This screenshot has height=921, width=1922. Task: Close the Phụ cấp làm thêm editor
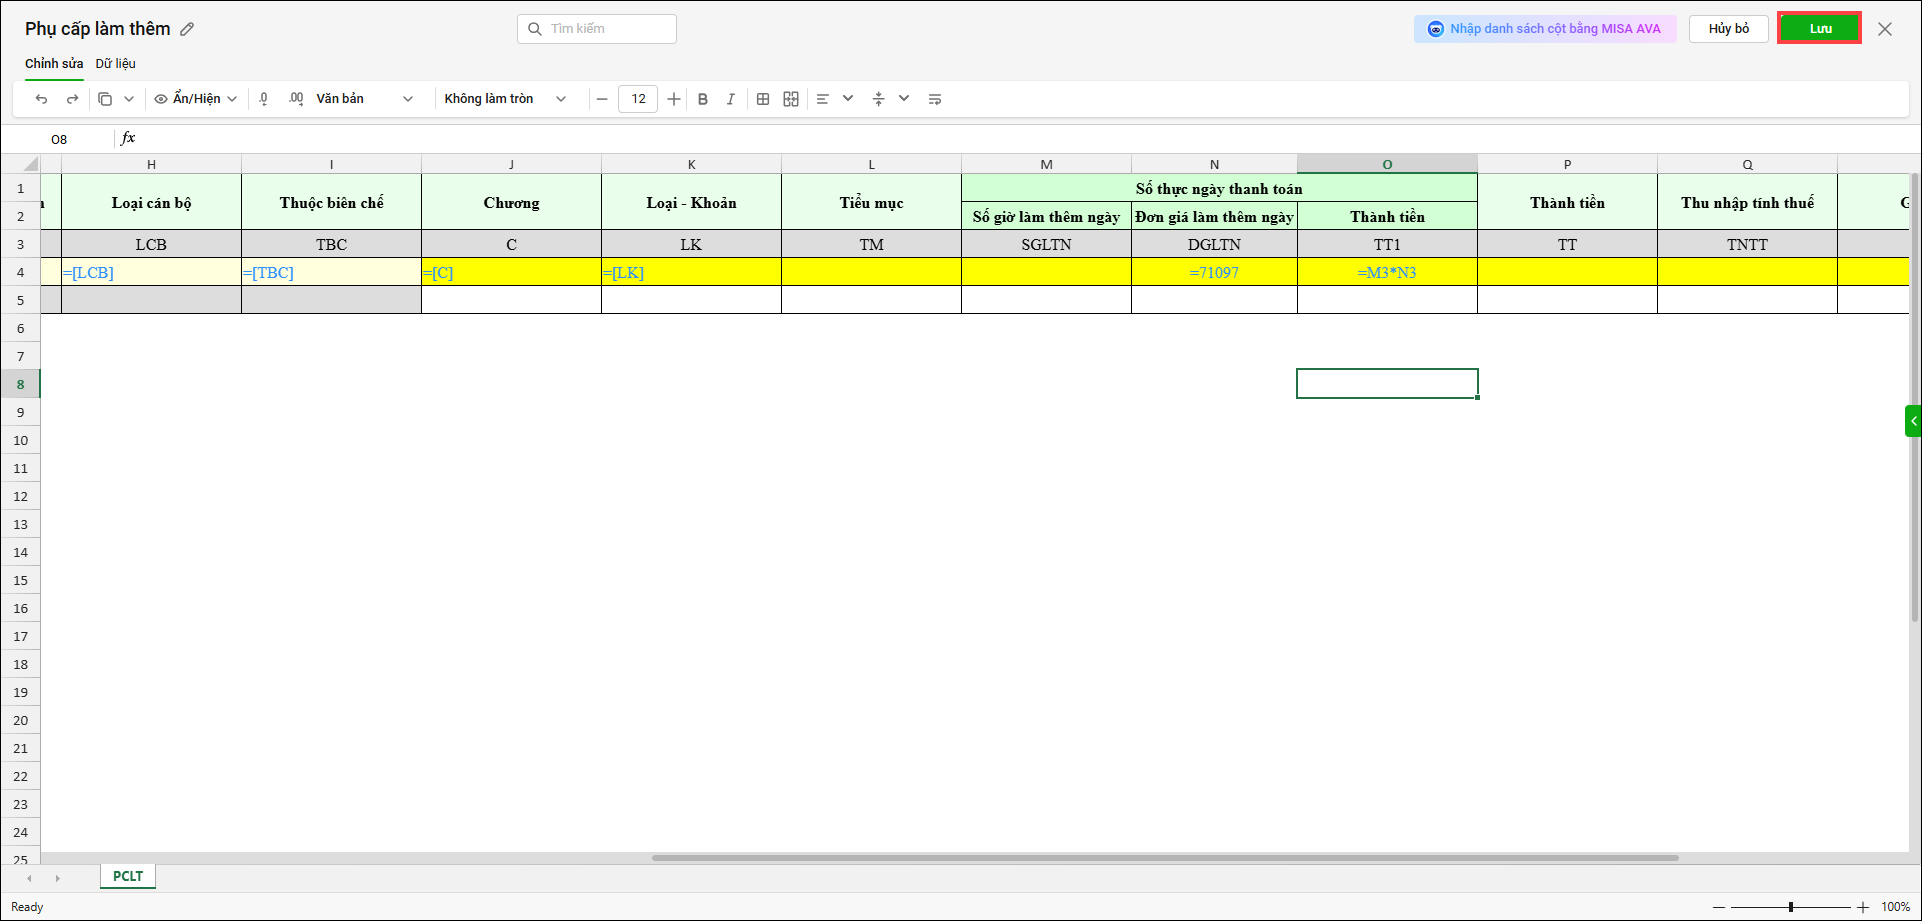(x=1885, y=29)
